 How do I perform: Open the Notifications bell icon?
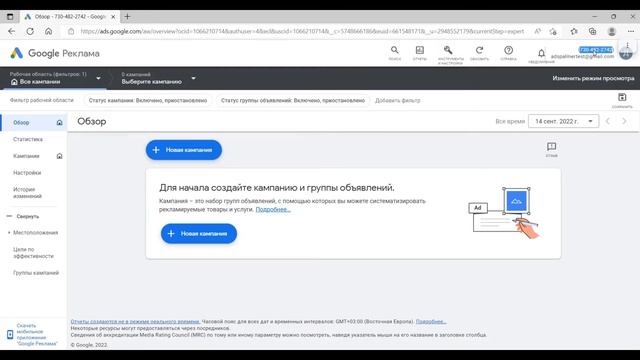(x=541, y=54)
